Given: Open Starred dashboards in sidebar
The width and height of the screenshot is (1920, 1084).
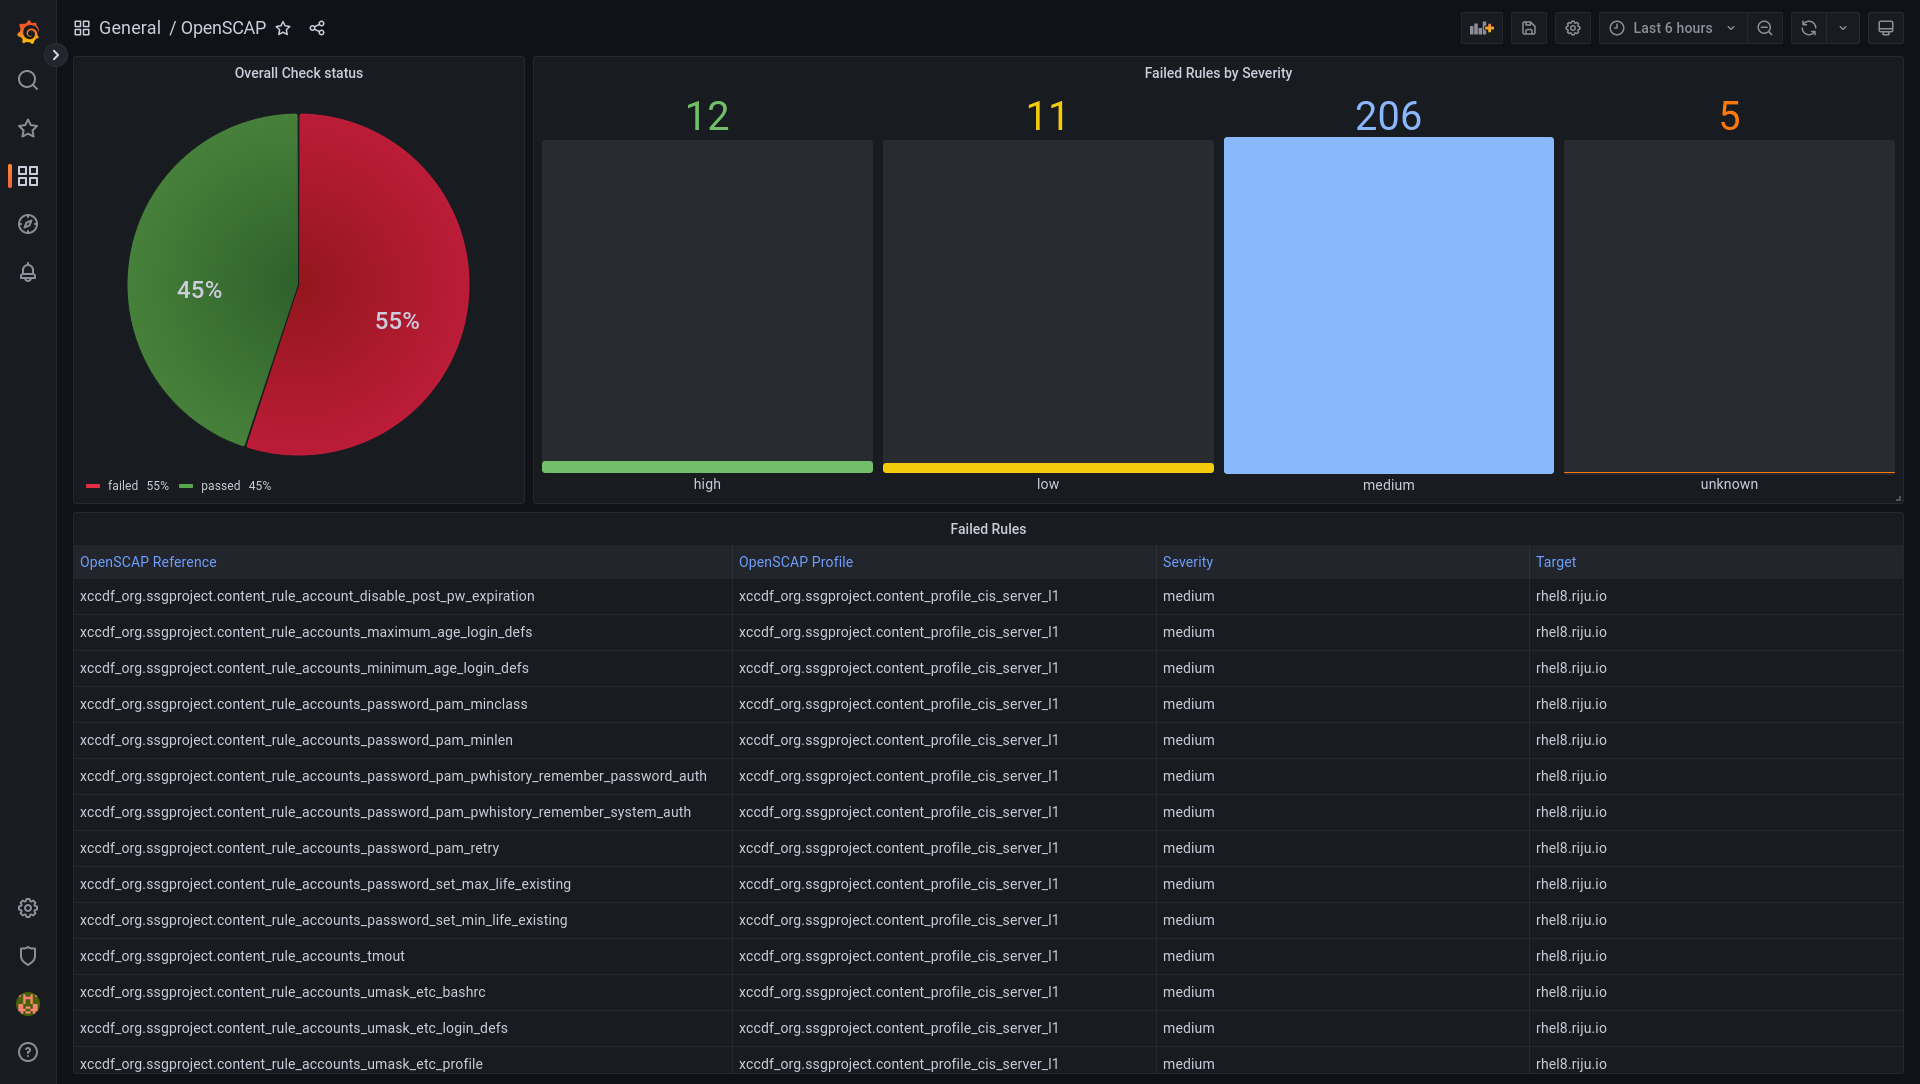Looking at the screenshot, I should (x=28, y=128).
